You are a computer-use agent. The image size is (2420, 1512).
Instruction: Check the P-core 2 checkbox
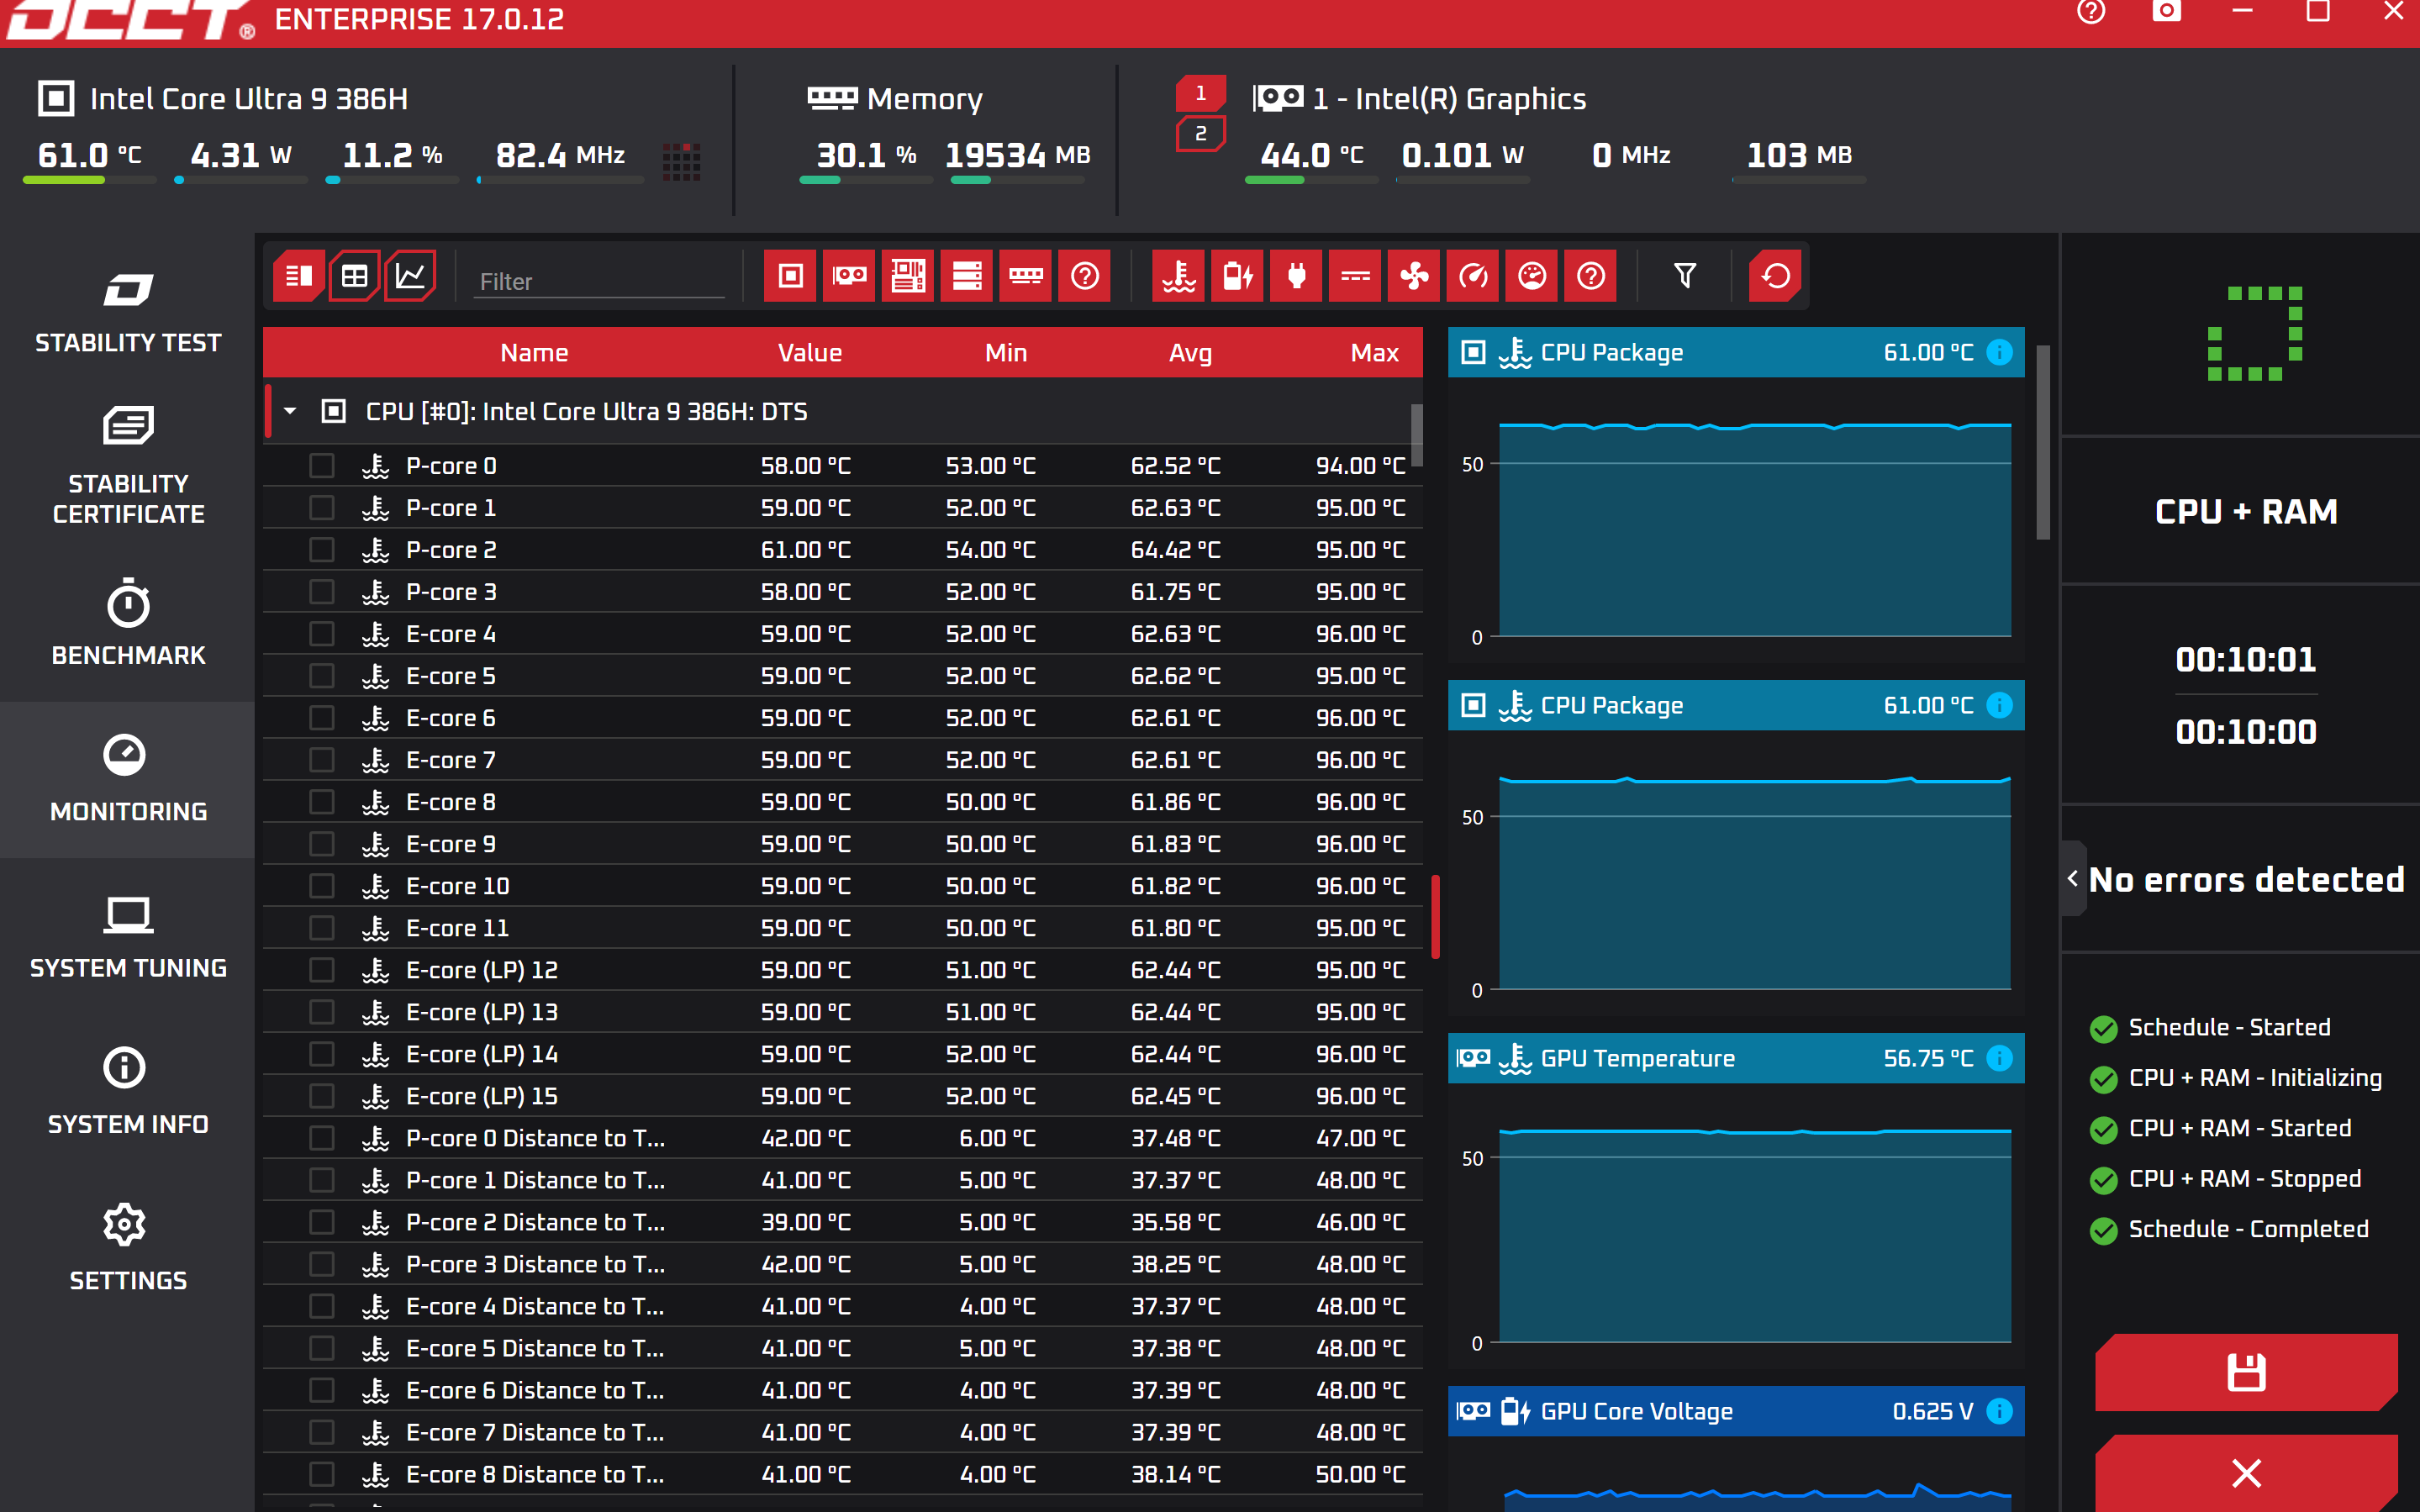point(321,550)
